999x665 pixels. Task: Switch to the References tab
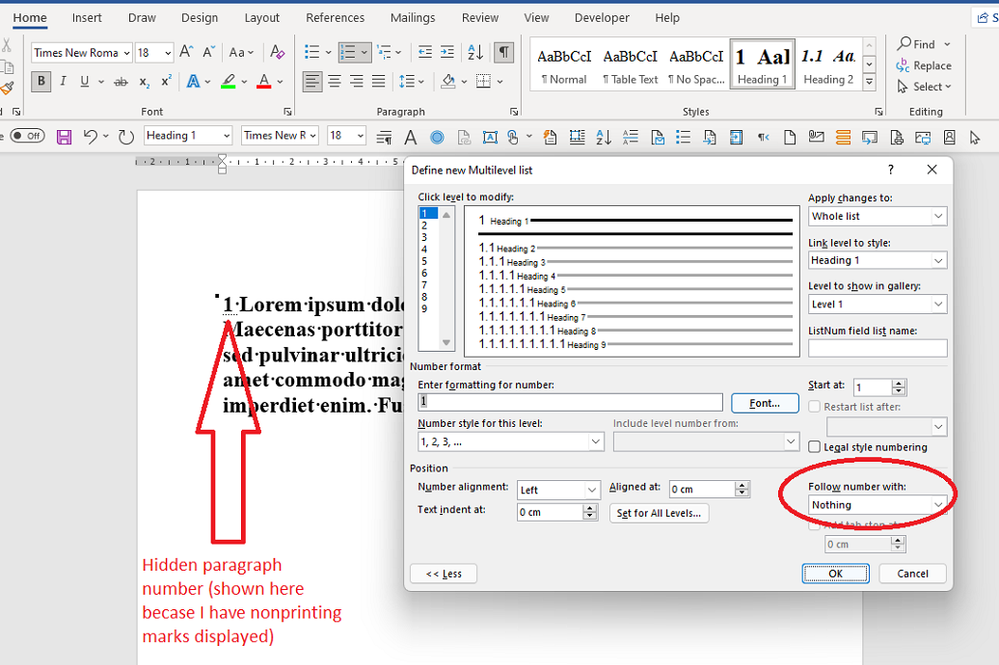tap(335, 18)
